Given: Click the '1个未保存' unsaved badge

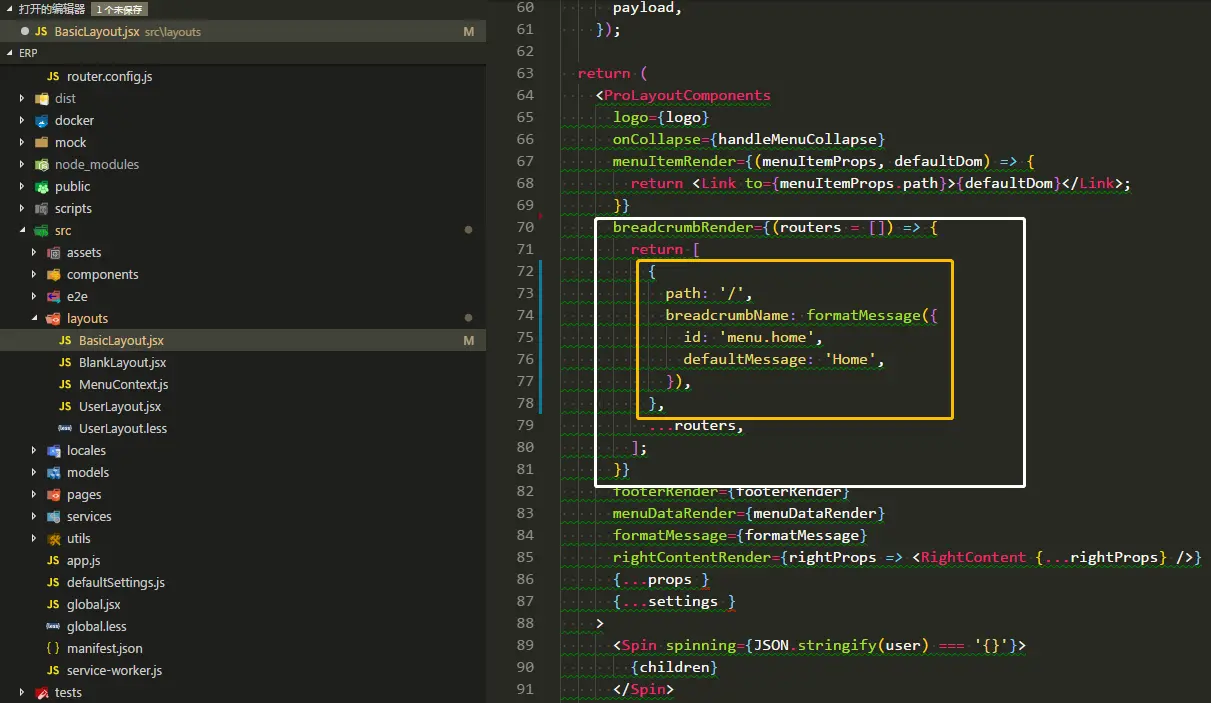Looking at the screenshot, I should (120, 9).
